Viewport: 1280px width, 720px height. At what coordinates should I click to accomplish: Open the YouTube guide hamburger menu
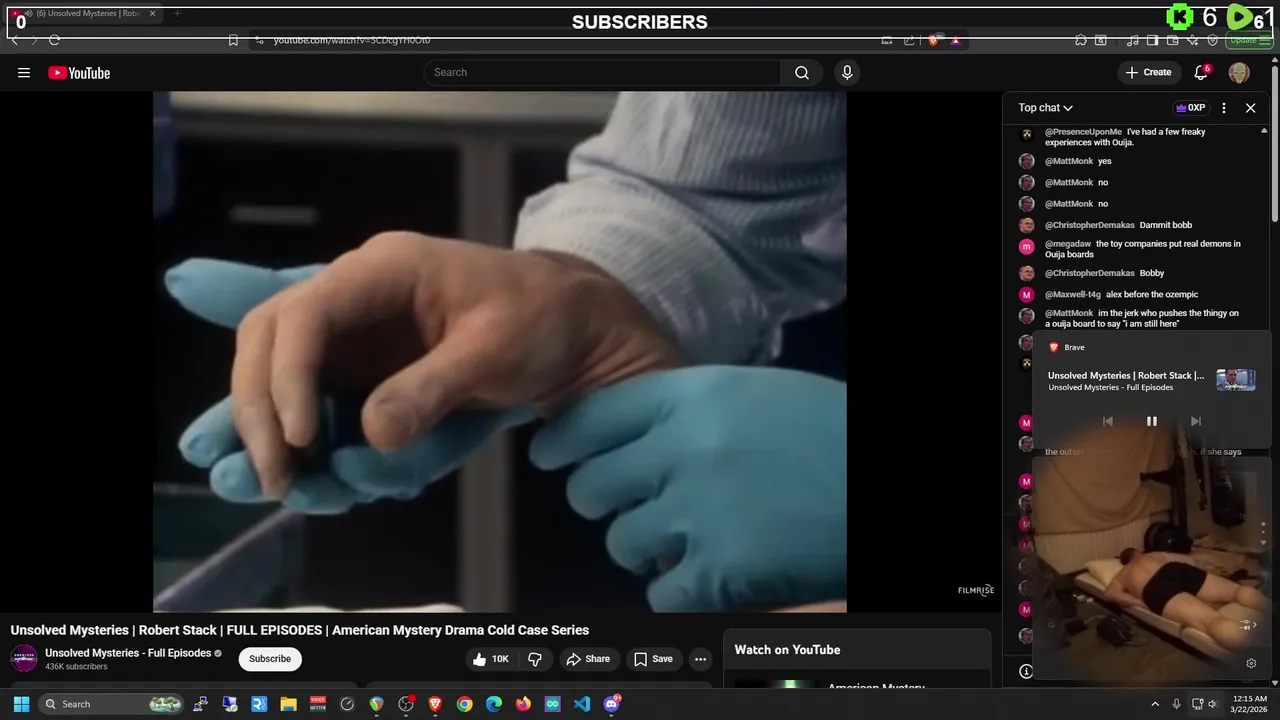(24, 72)
